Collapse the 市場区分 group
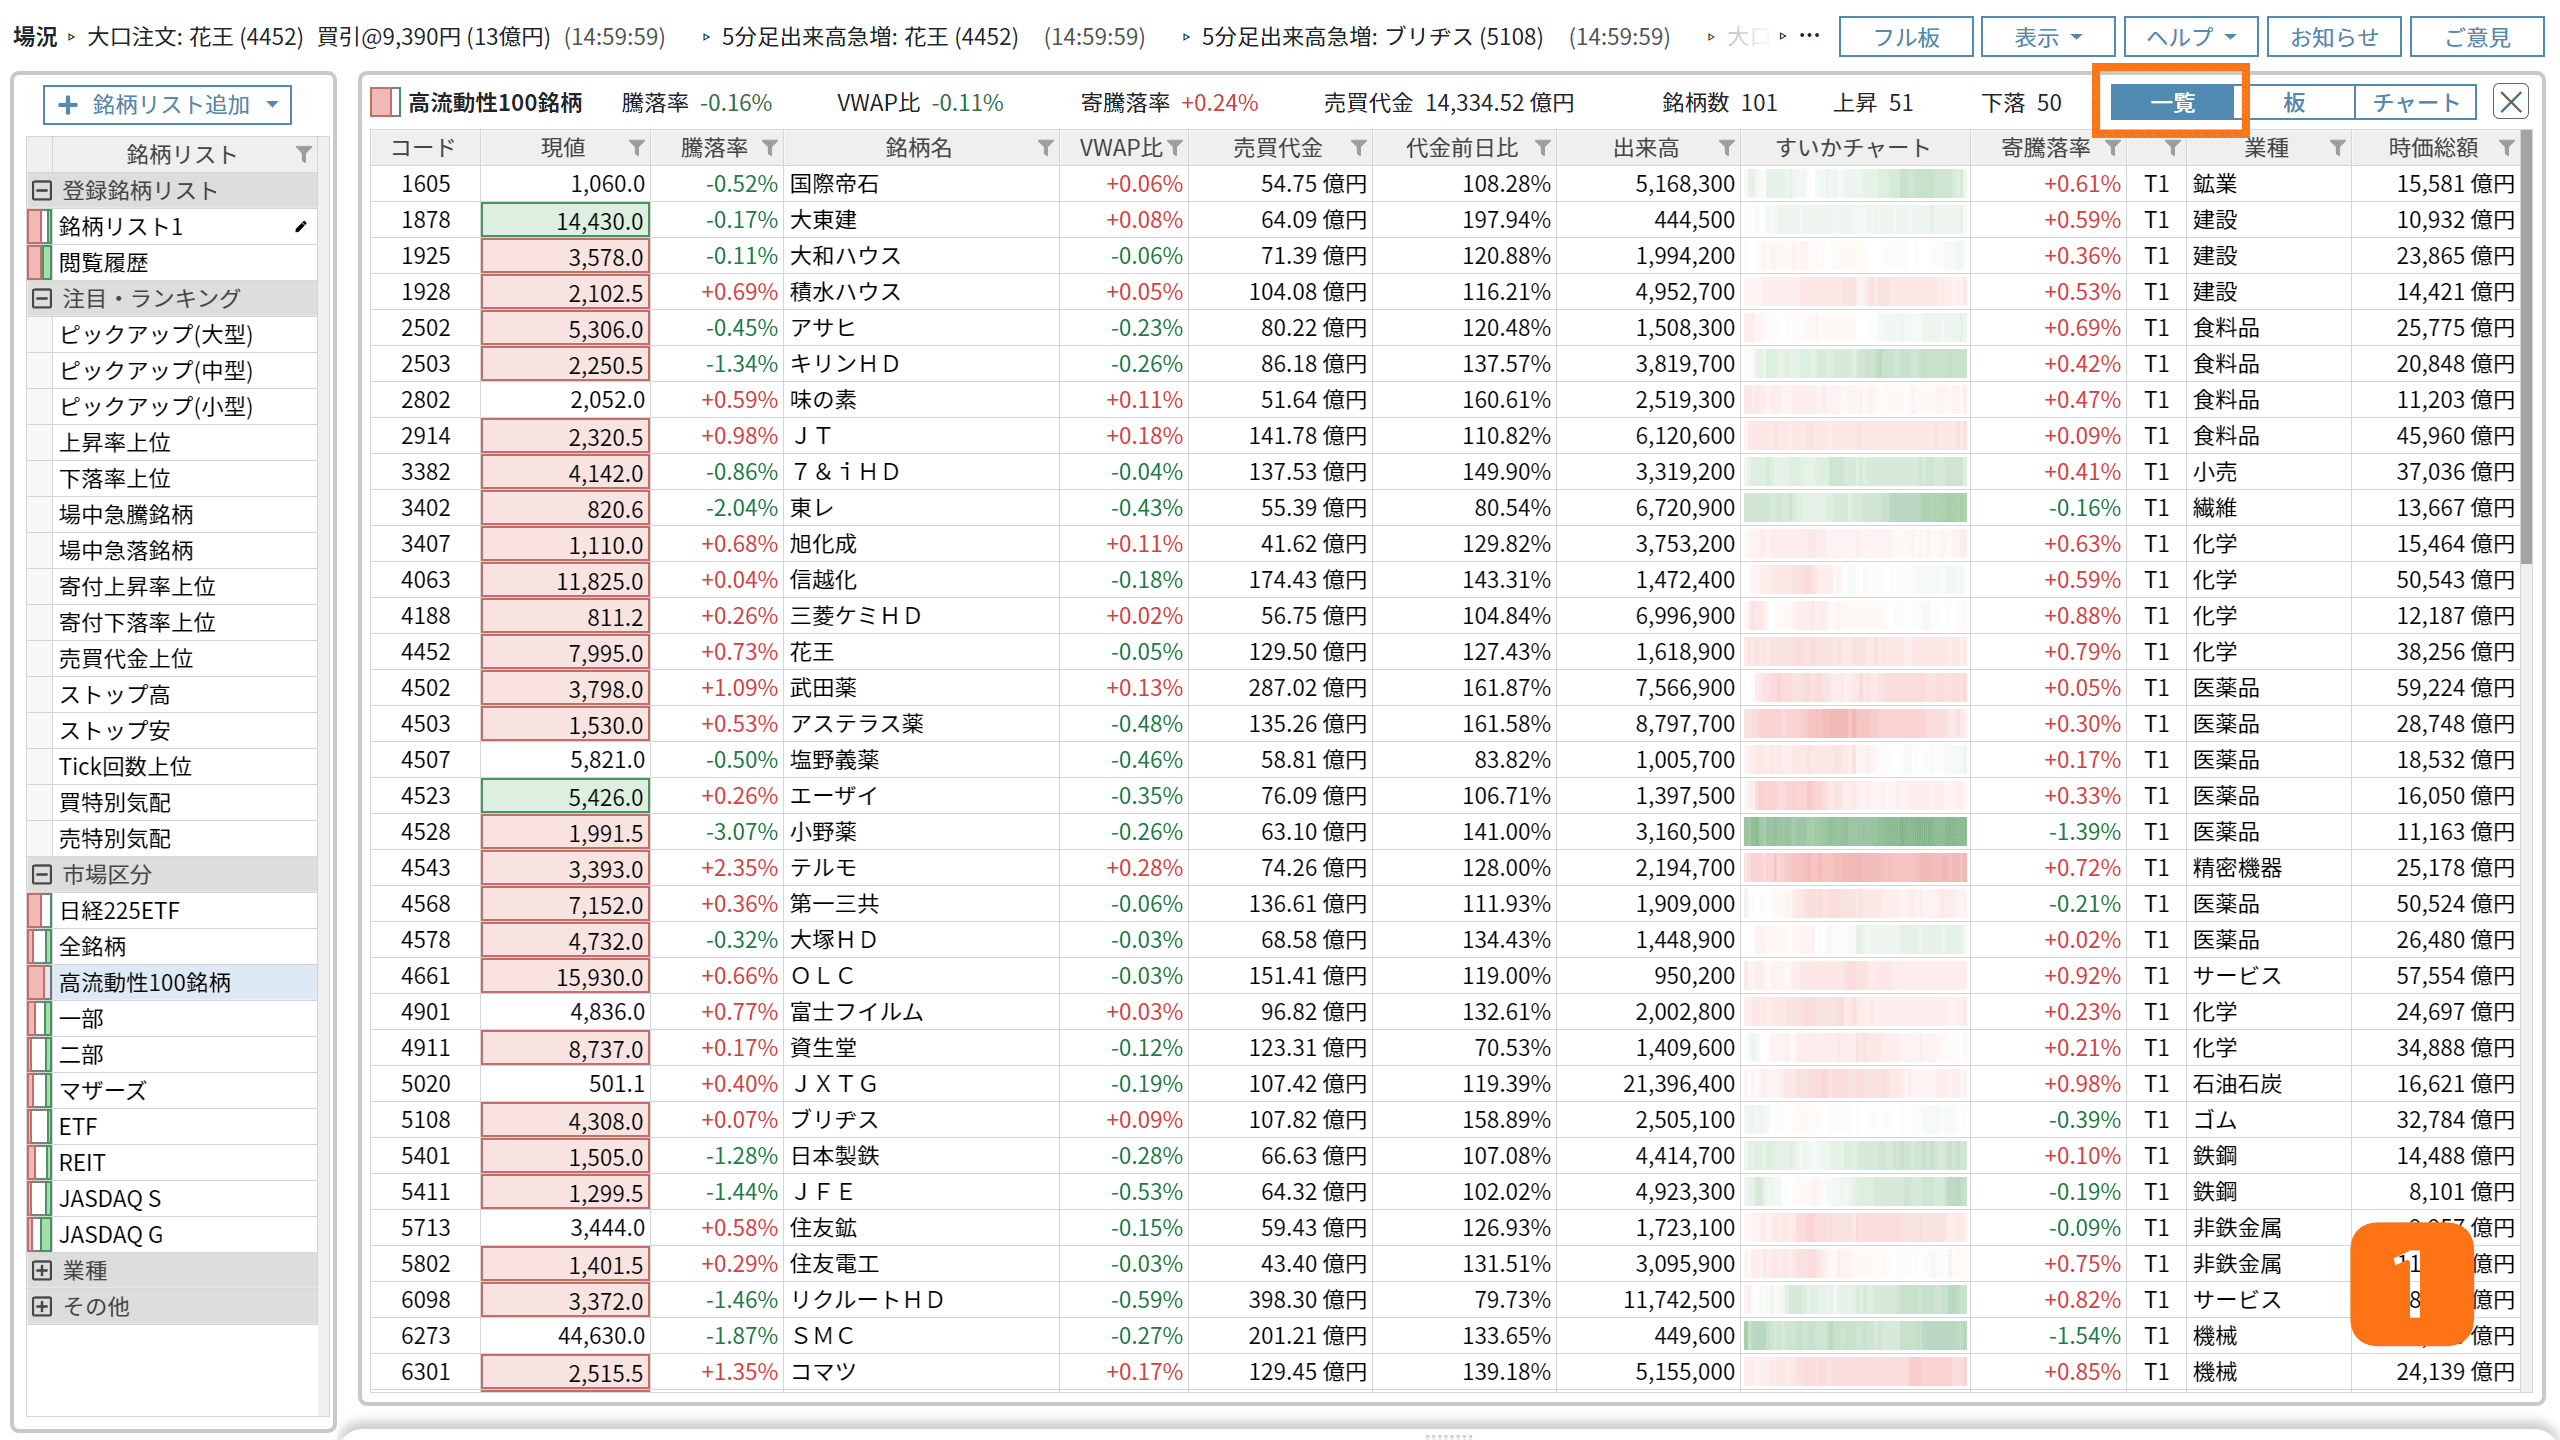 (41, 875)
